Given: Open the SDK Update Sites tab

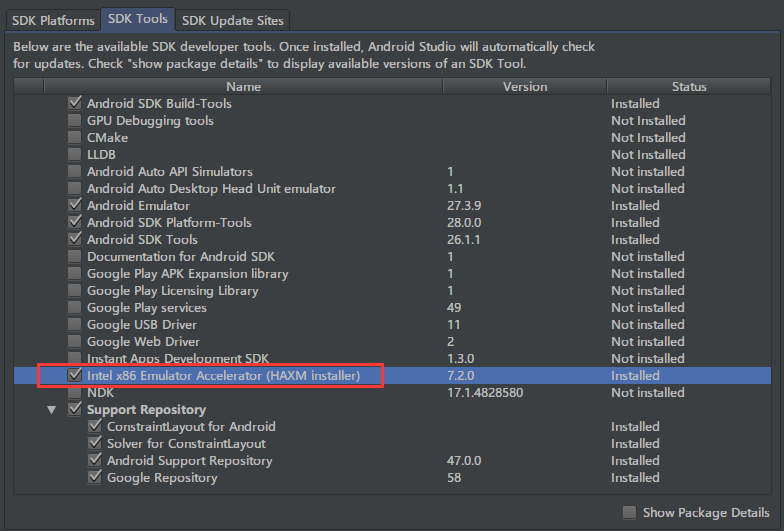Looking at the screenshot, I should tap(233, 20).
